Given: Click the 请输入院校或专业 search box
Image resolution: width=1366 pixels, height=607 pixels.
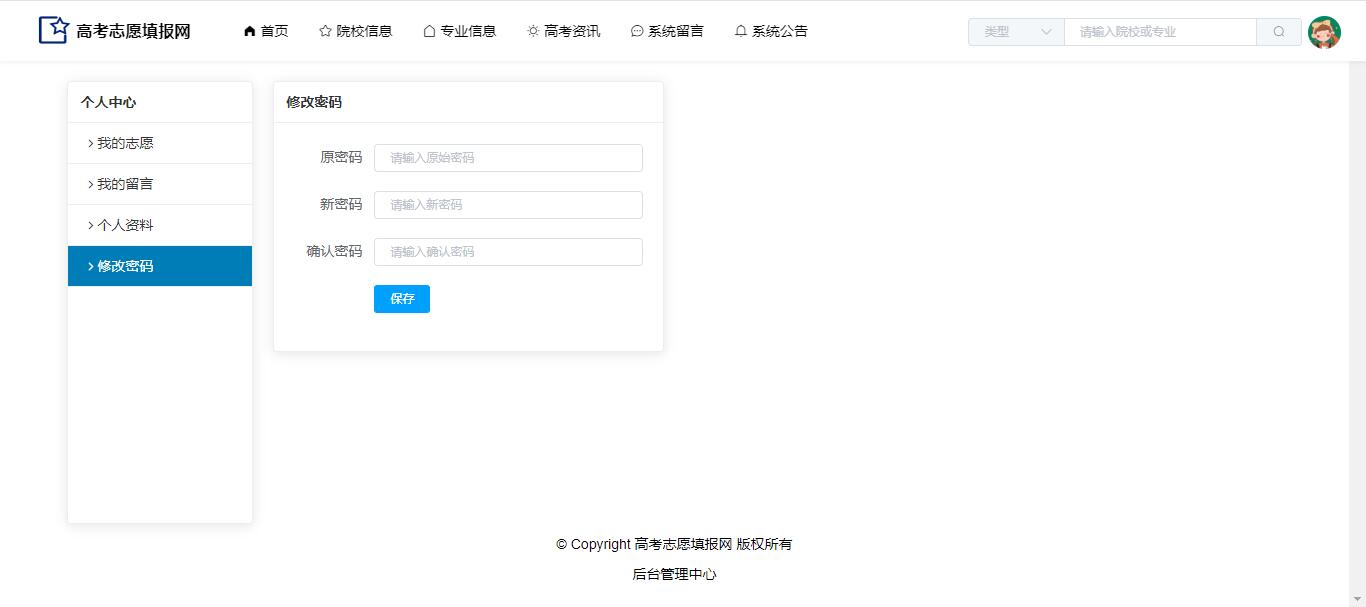Looking at the screenshot, I should (x=1160, y=32).
